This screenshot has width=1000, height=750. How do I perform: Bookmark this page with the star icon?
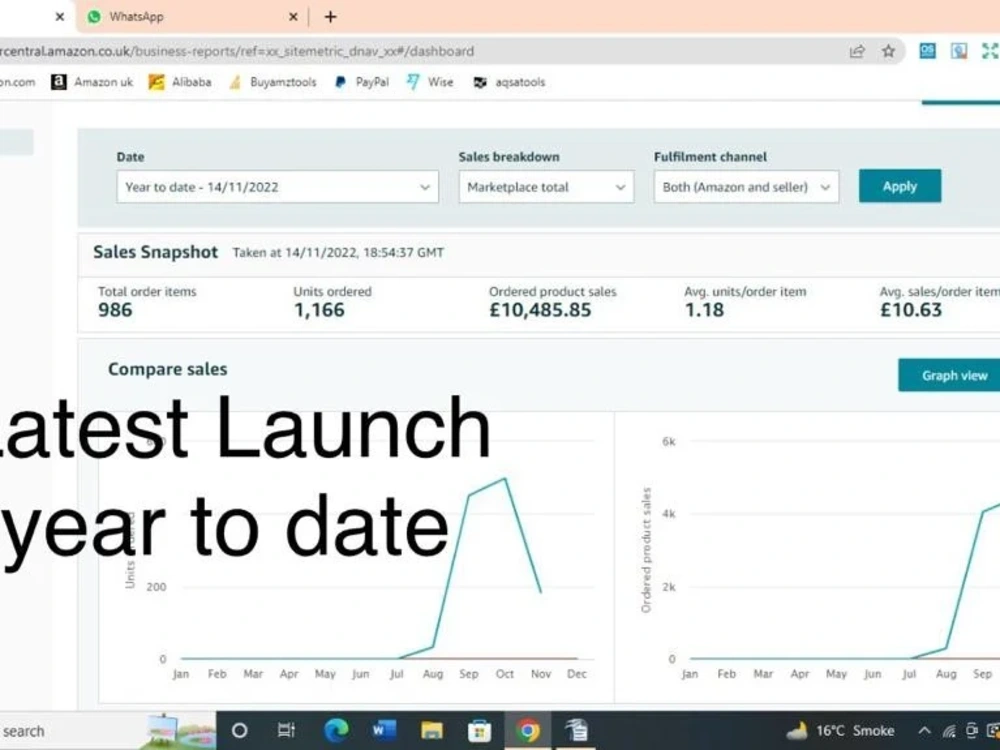(x=888, y=51)
